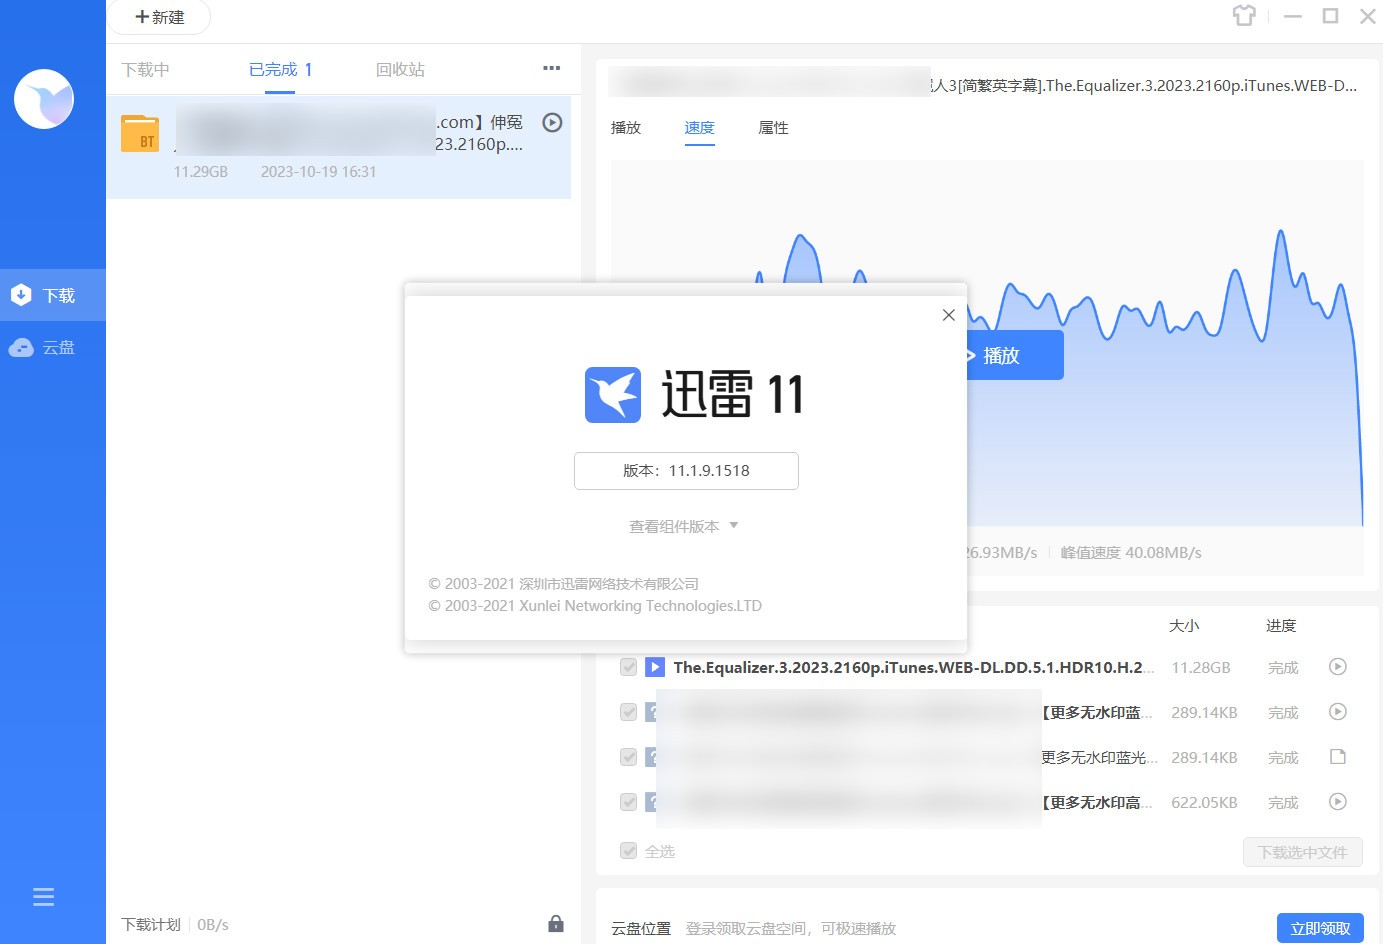Switch to the 下载中 tab
This screenshot has width=1383, height=944.
pos(146,70)
